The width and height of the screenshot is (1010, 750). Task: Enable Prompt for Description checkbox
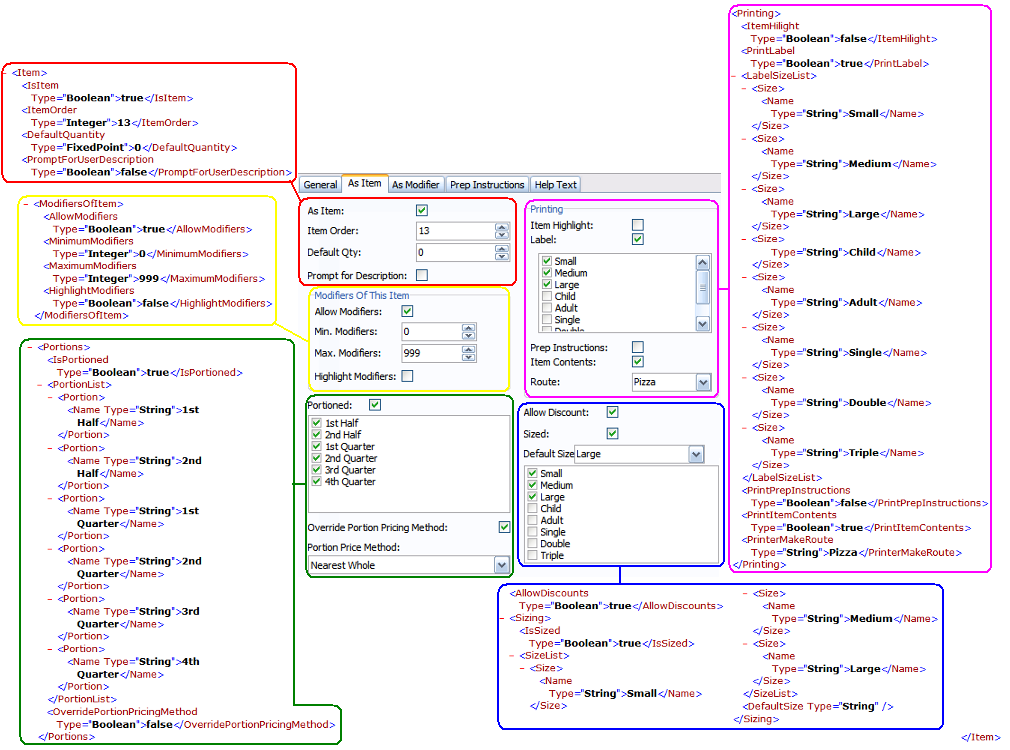pyautogui.click(x=421, y=275)
